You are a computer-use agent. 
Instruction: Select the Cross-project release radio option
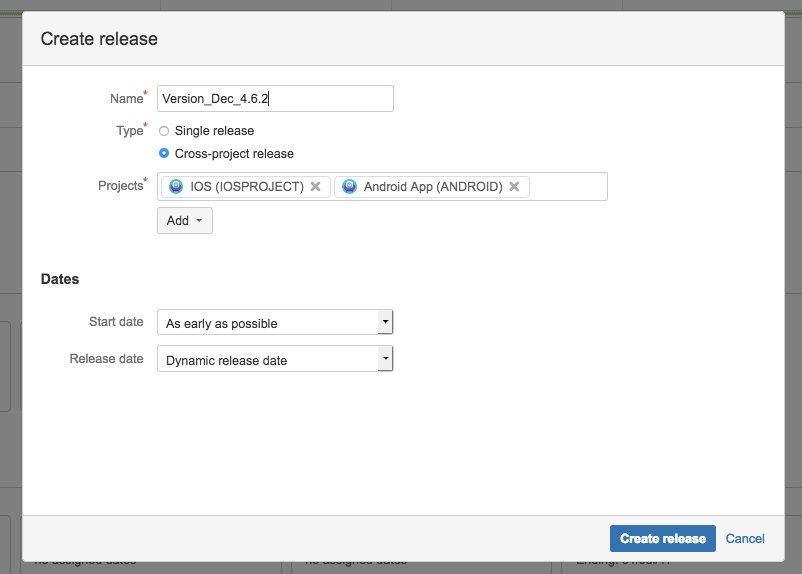coord(164,153)
